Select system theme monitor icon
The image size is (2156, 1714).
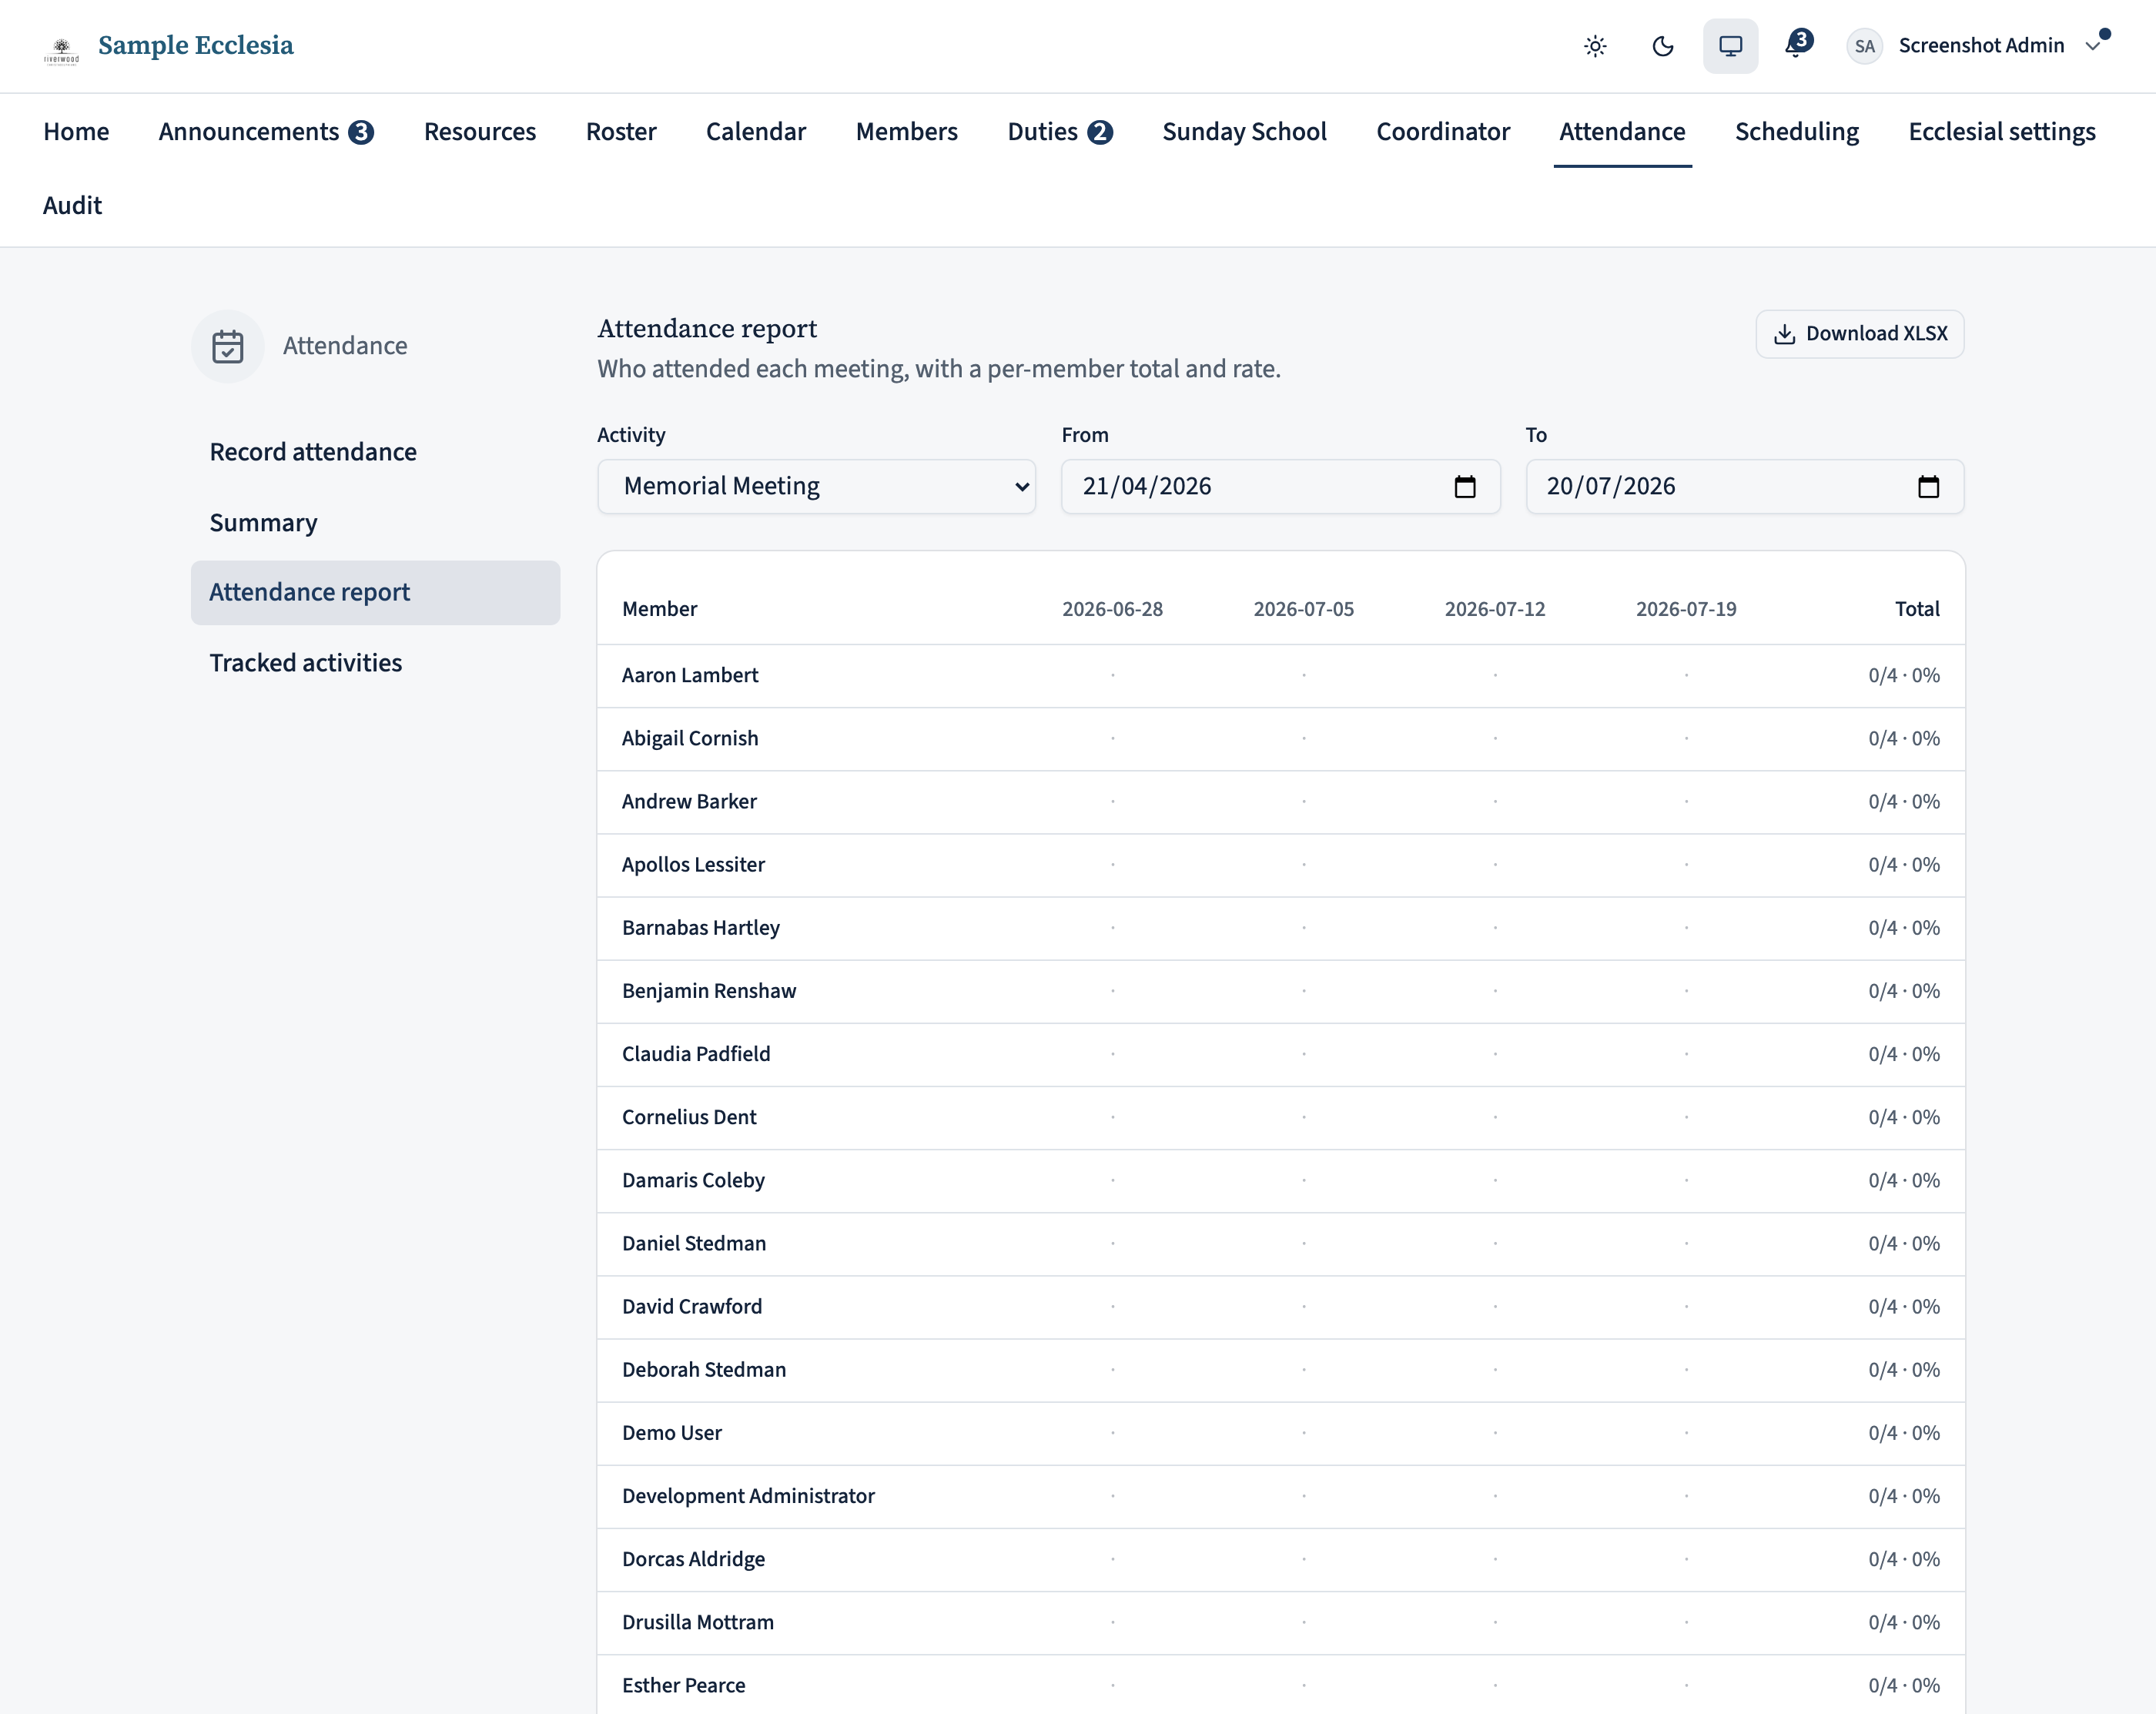point(1730,46)
